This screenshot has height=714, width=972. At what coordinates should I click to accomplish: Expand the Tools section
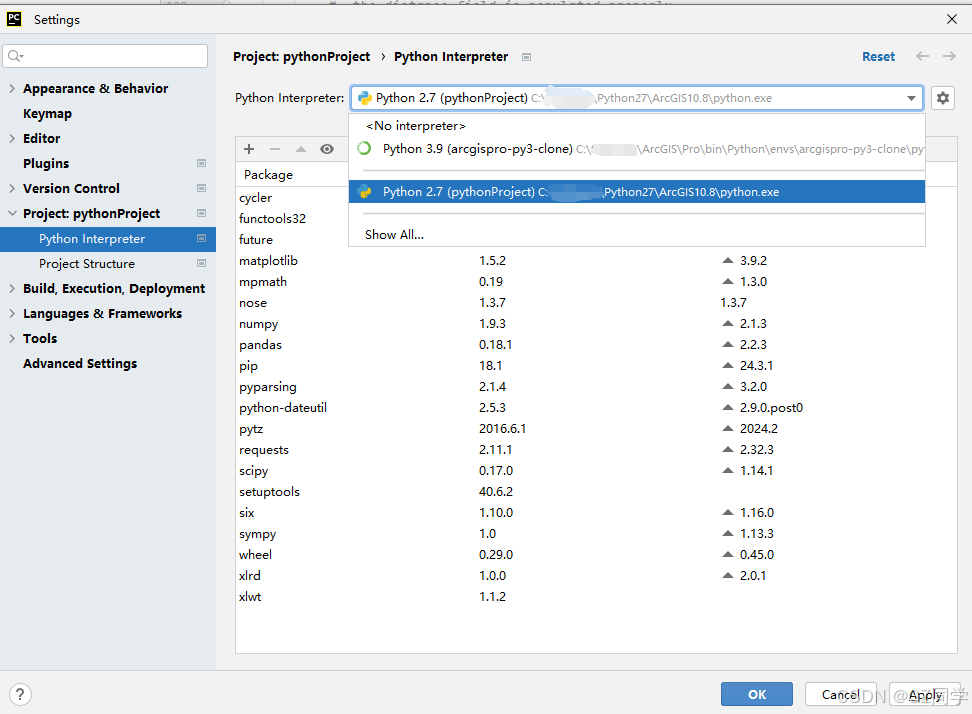tap(12, 338)
